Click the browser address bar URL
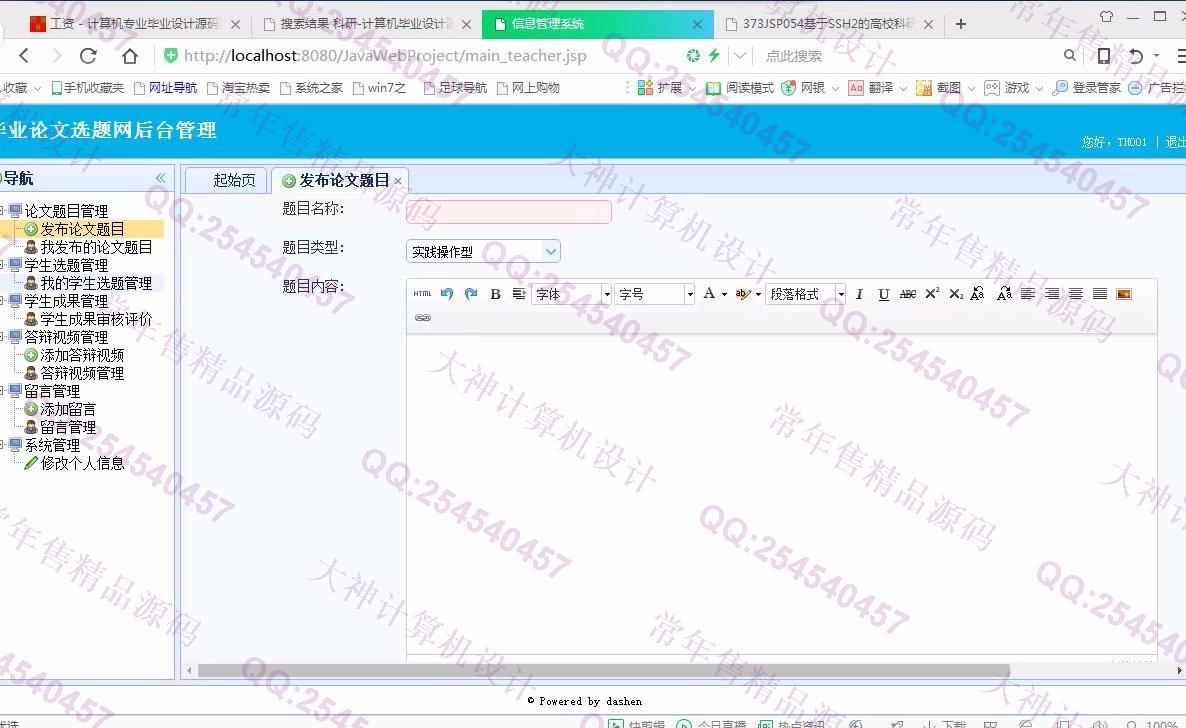The height and width of the screenshot is (728, 1186). coord(385,55)
